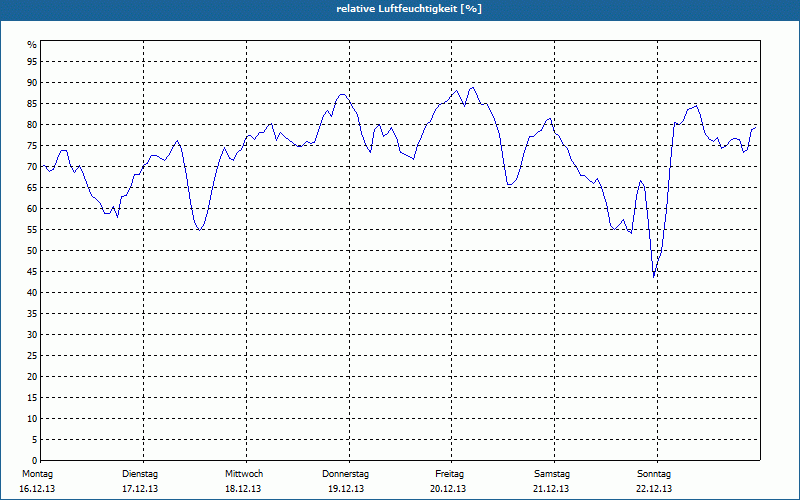Click the date 22.12.13
Screen dimensions: 800x500
coord(654,489)
